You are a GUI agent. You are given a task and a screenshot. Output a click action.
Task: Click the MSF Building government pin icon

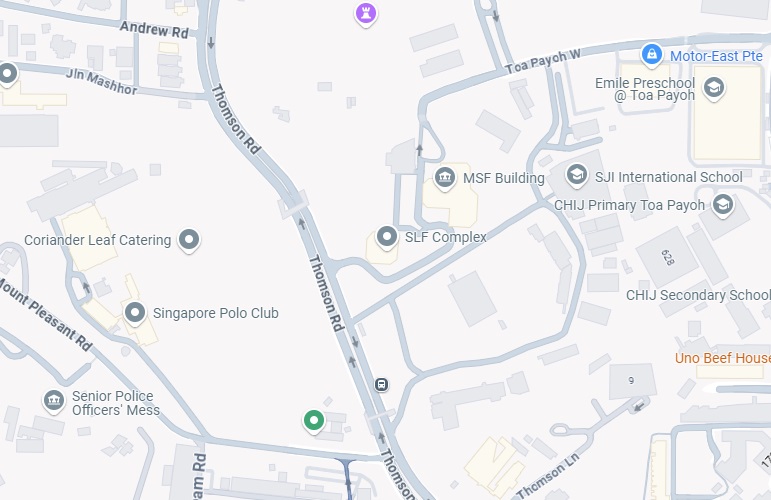(445, 177)
